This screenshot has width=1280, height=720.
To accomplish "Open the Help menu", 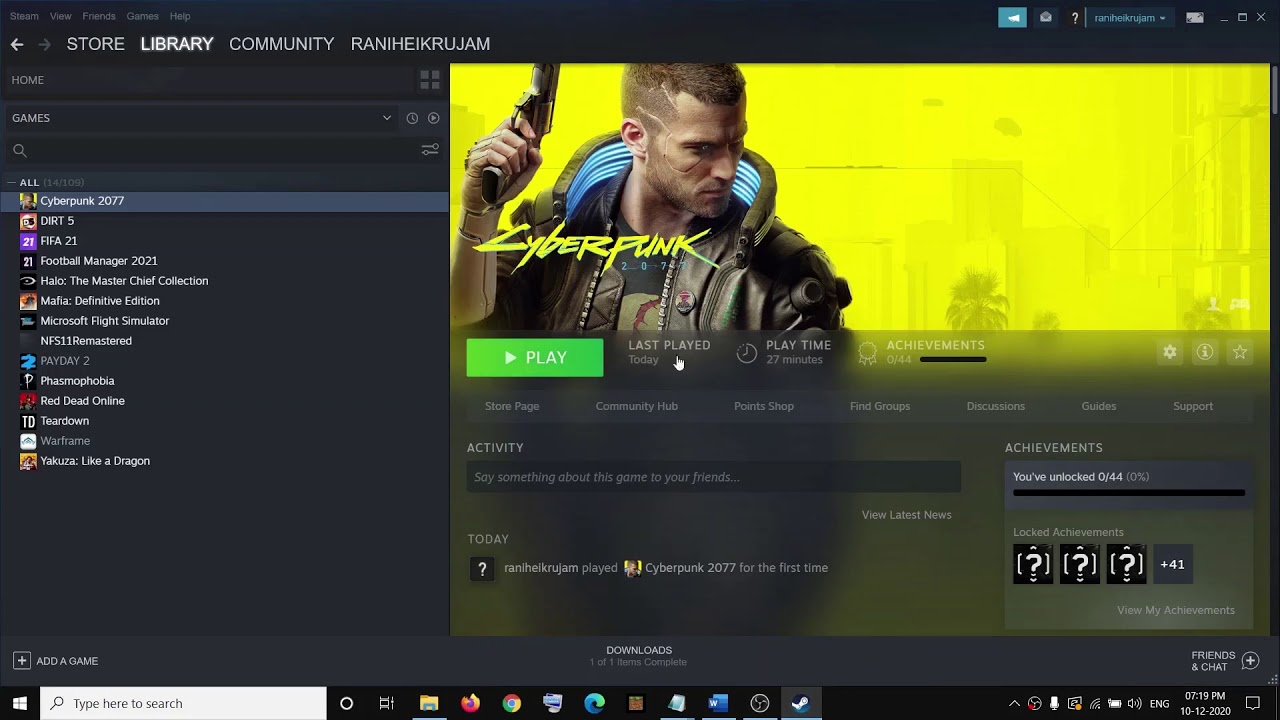I will 180,16.
